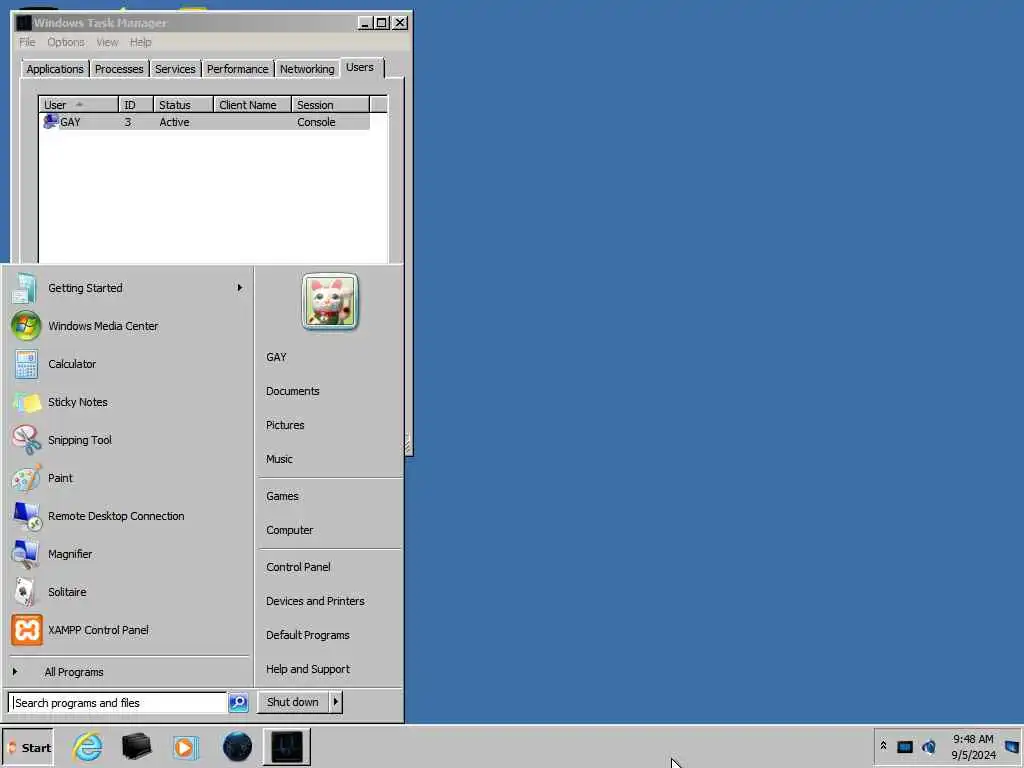Screen dimensions: 1024x768
Task: Launch the Snipping Tool
Action: pos(129,440)
